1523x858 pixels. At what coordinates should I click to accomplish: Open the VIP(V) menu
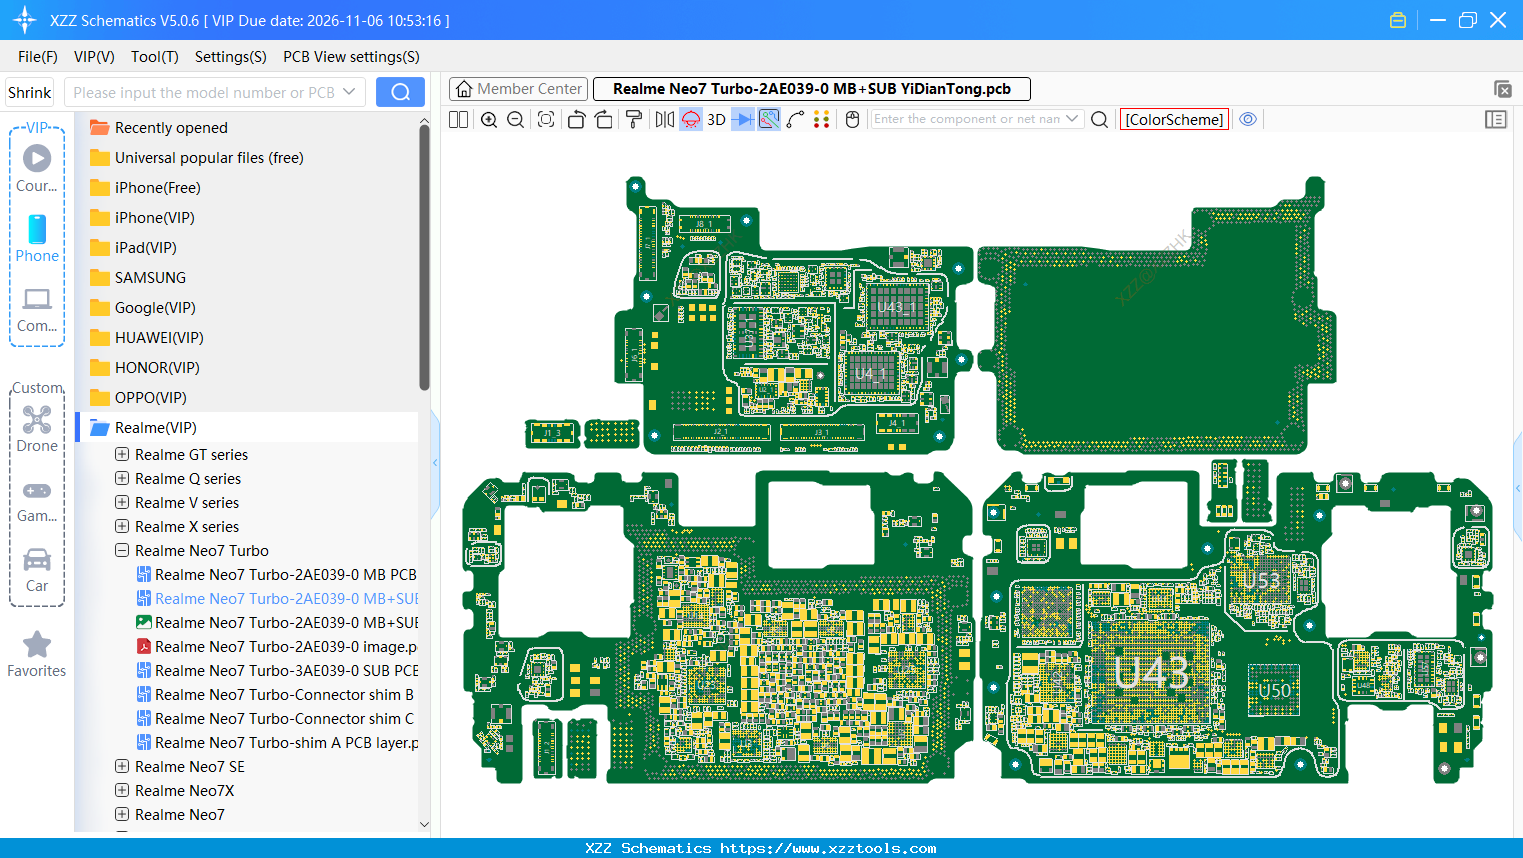click(x=94, y=57)
